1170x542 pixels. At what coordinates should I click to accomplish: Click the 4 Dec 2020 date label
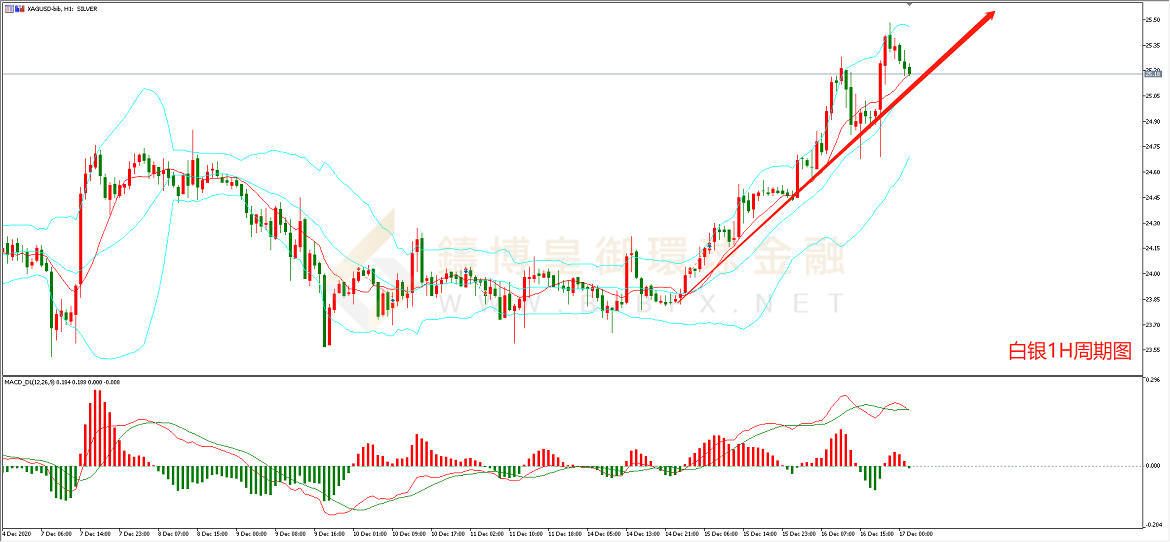point(19,535)
